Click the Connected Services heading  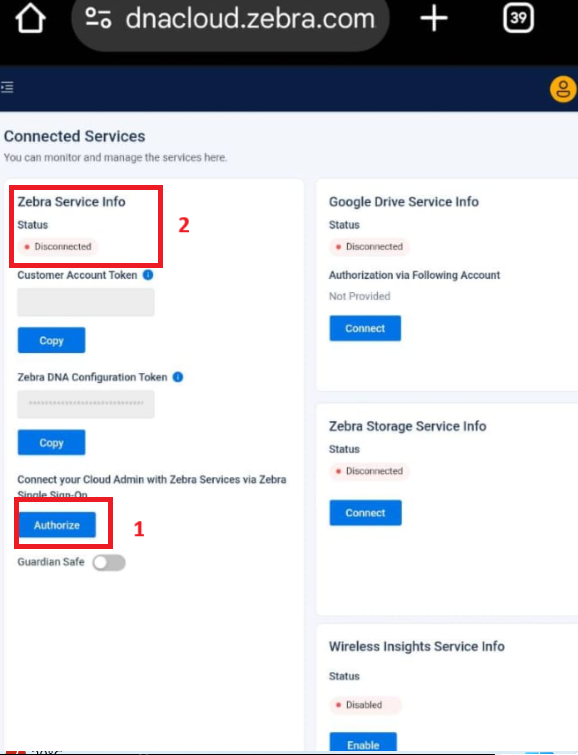(x=75, y=136)
